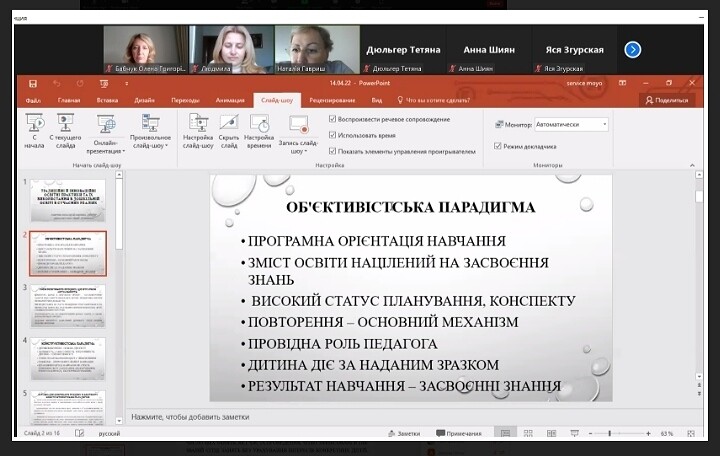Switch to the Insert ribbon tab
The width and height of the screenshot is (720, 456).
coord(107,100)
